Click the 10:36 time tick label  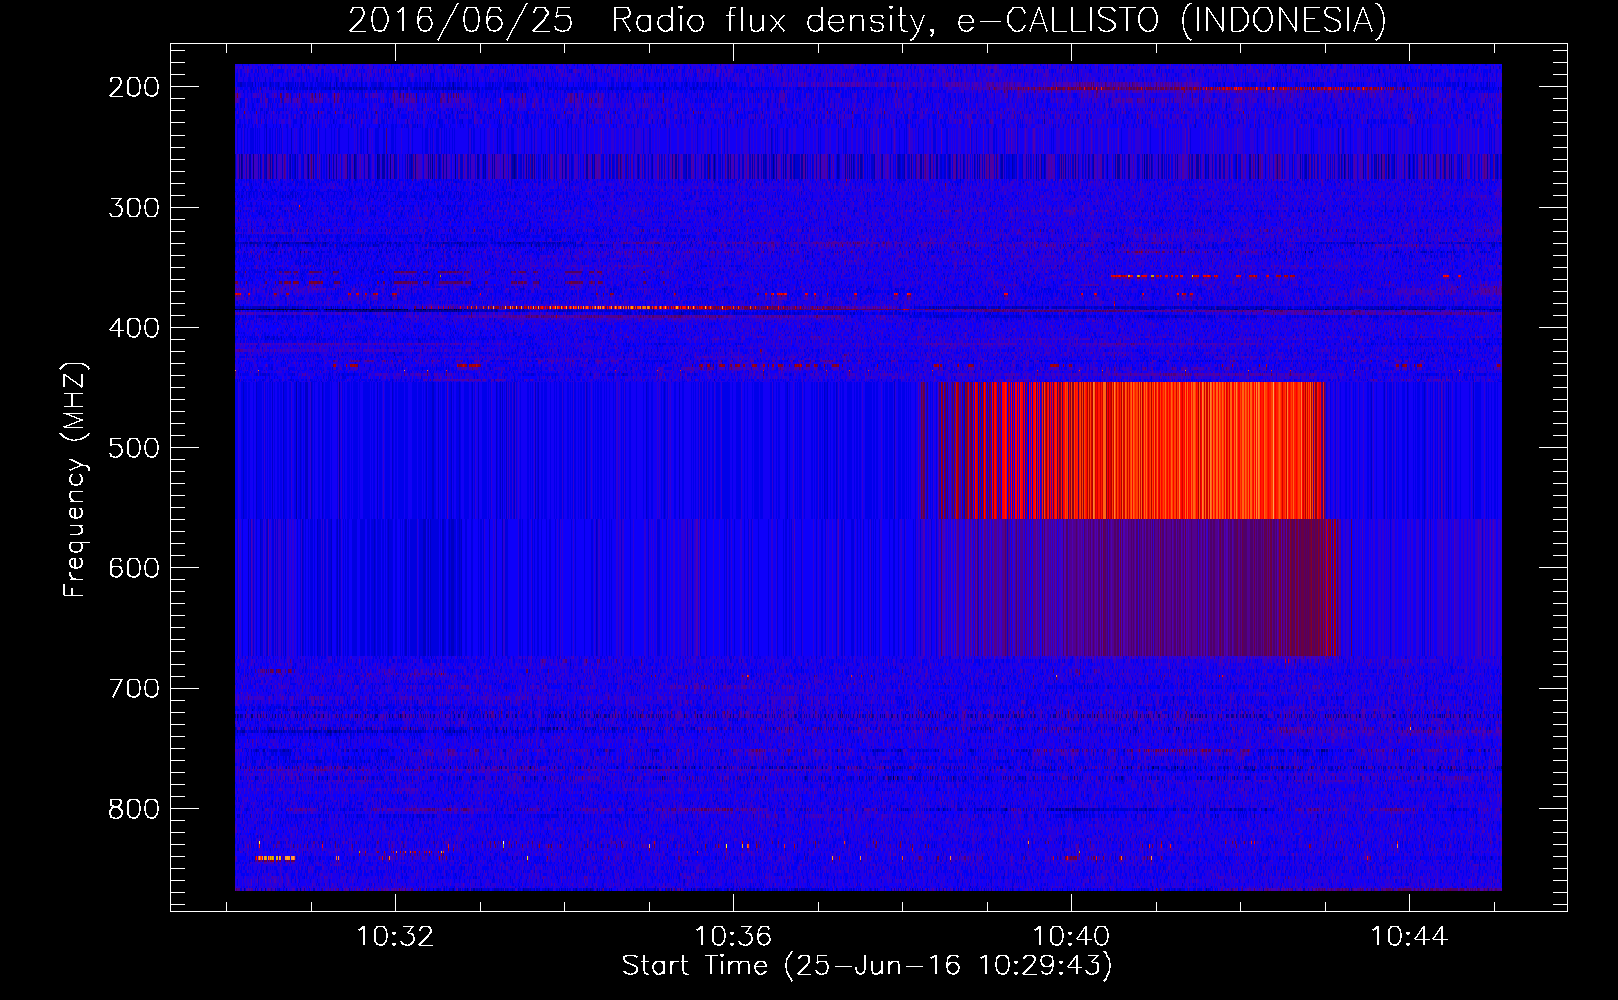(733, 937)
